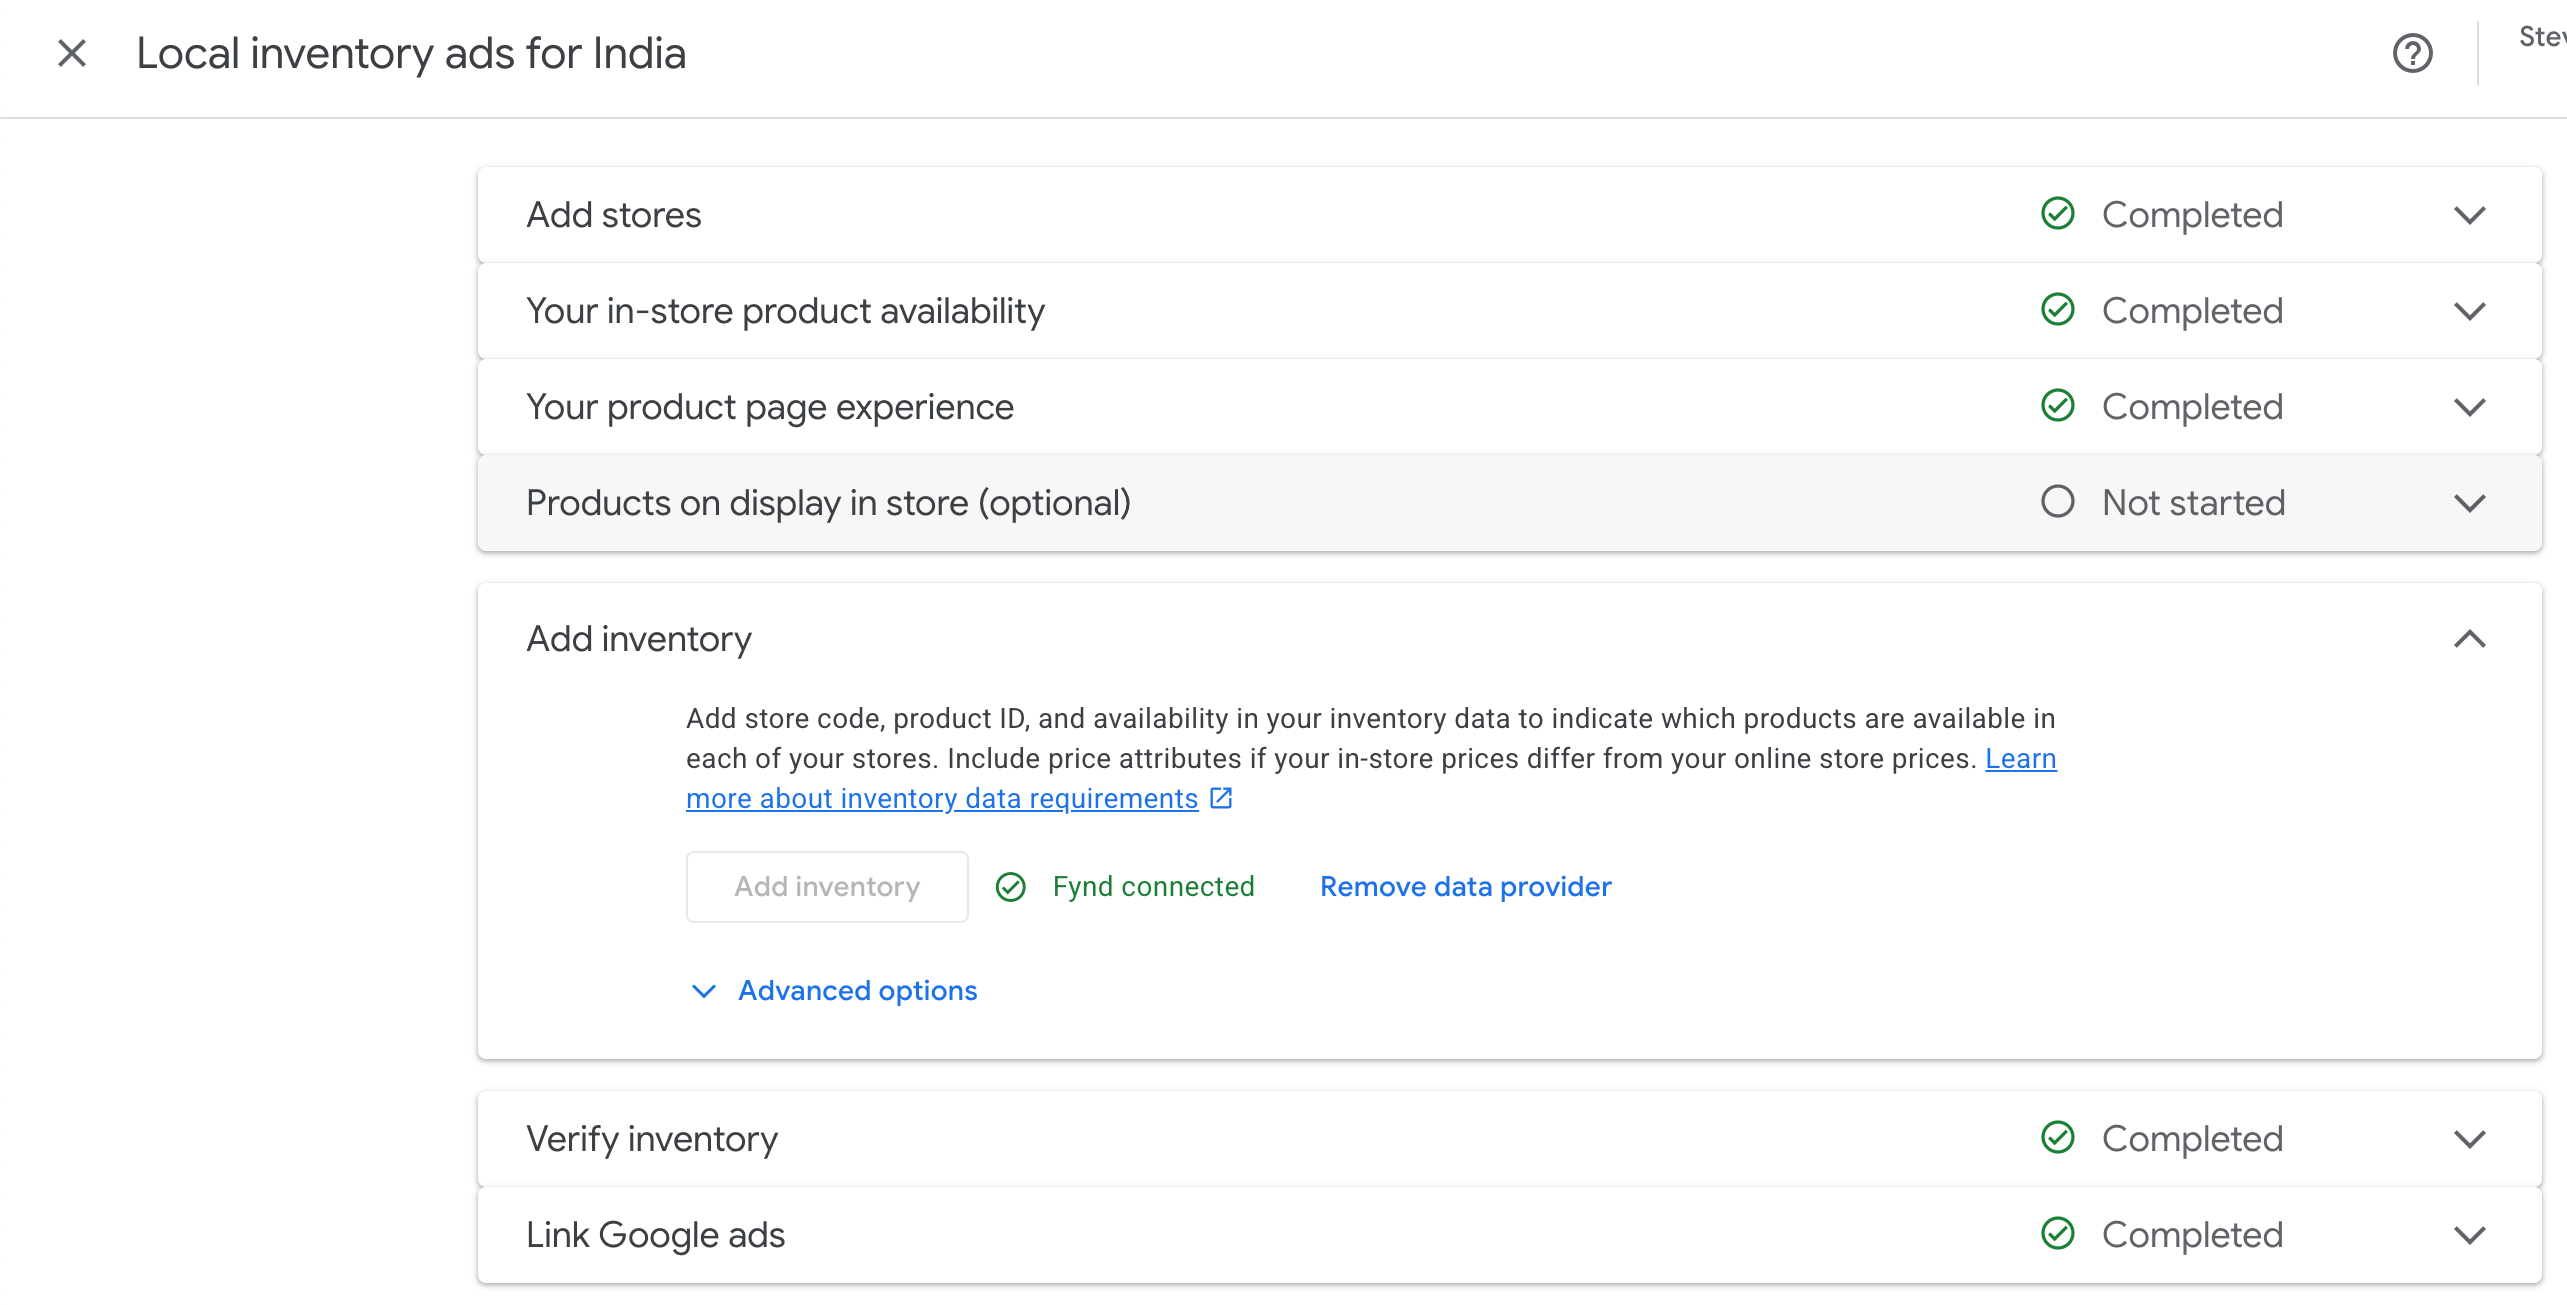The width and height of the screenshot is (2567, 1305).
Task: Expand Your in-store product availability section
Action: pyautogui.click(x=2469, y=311)
